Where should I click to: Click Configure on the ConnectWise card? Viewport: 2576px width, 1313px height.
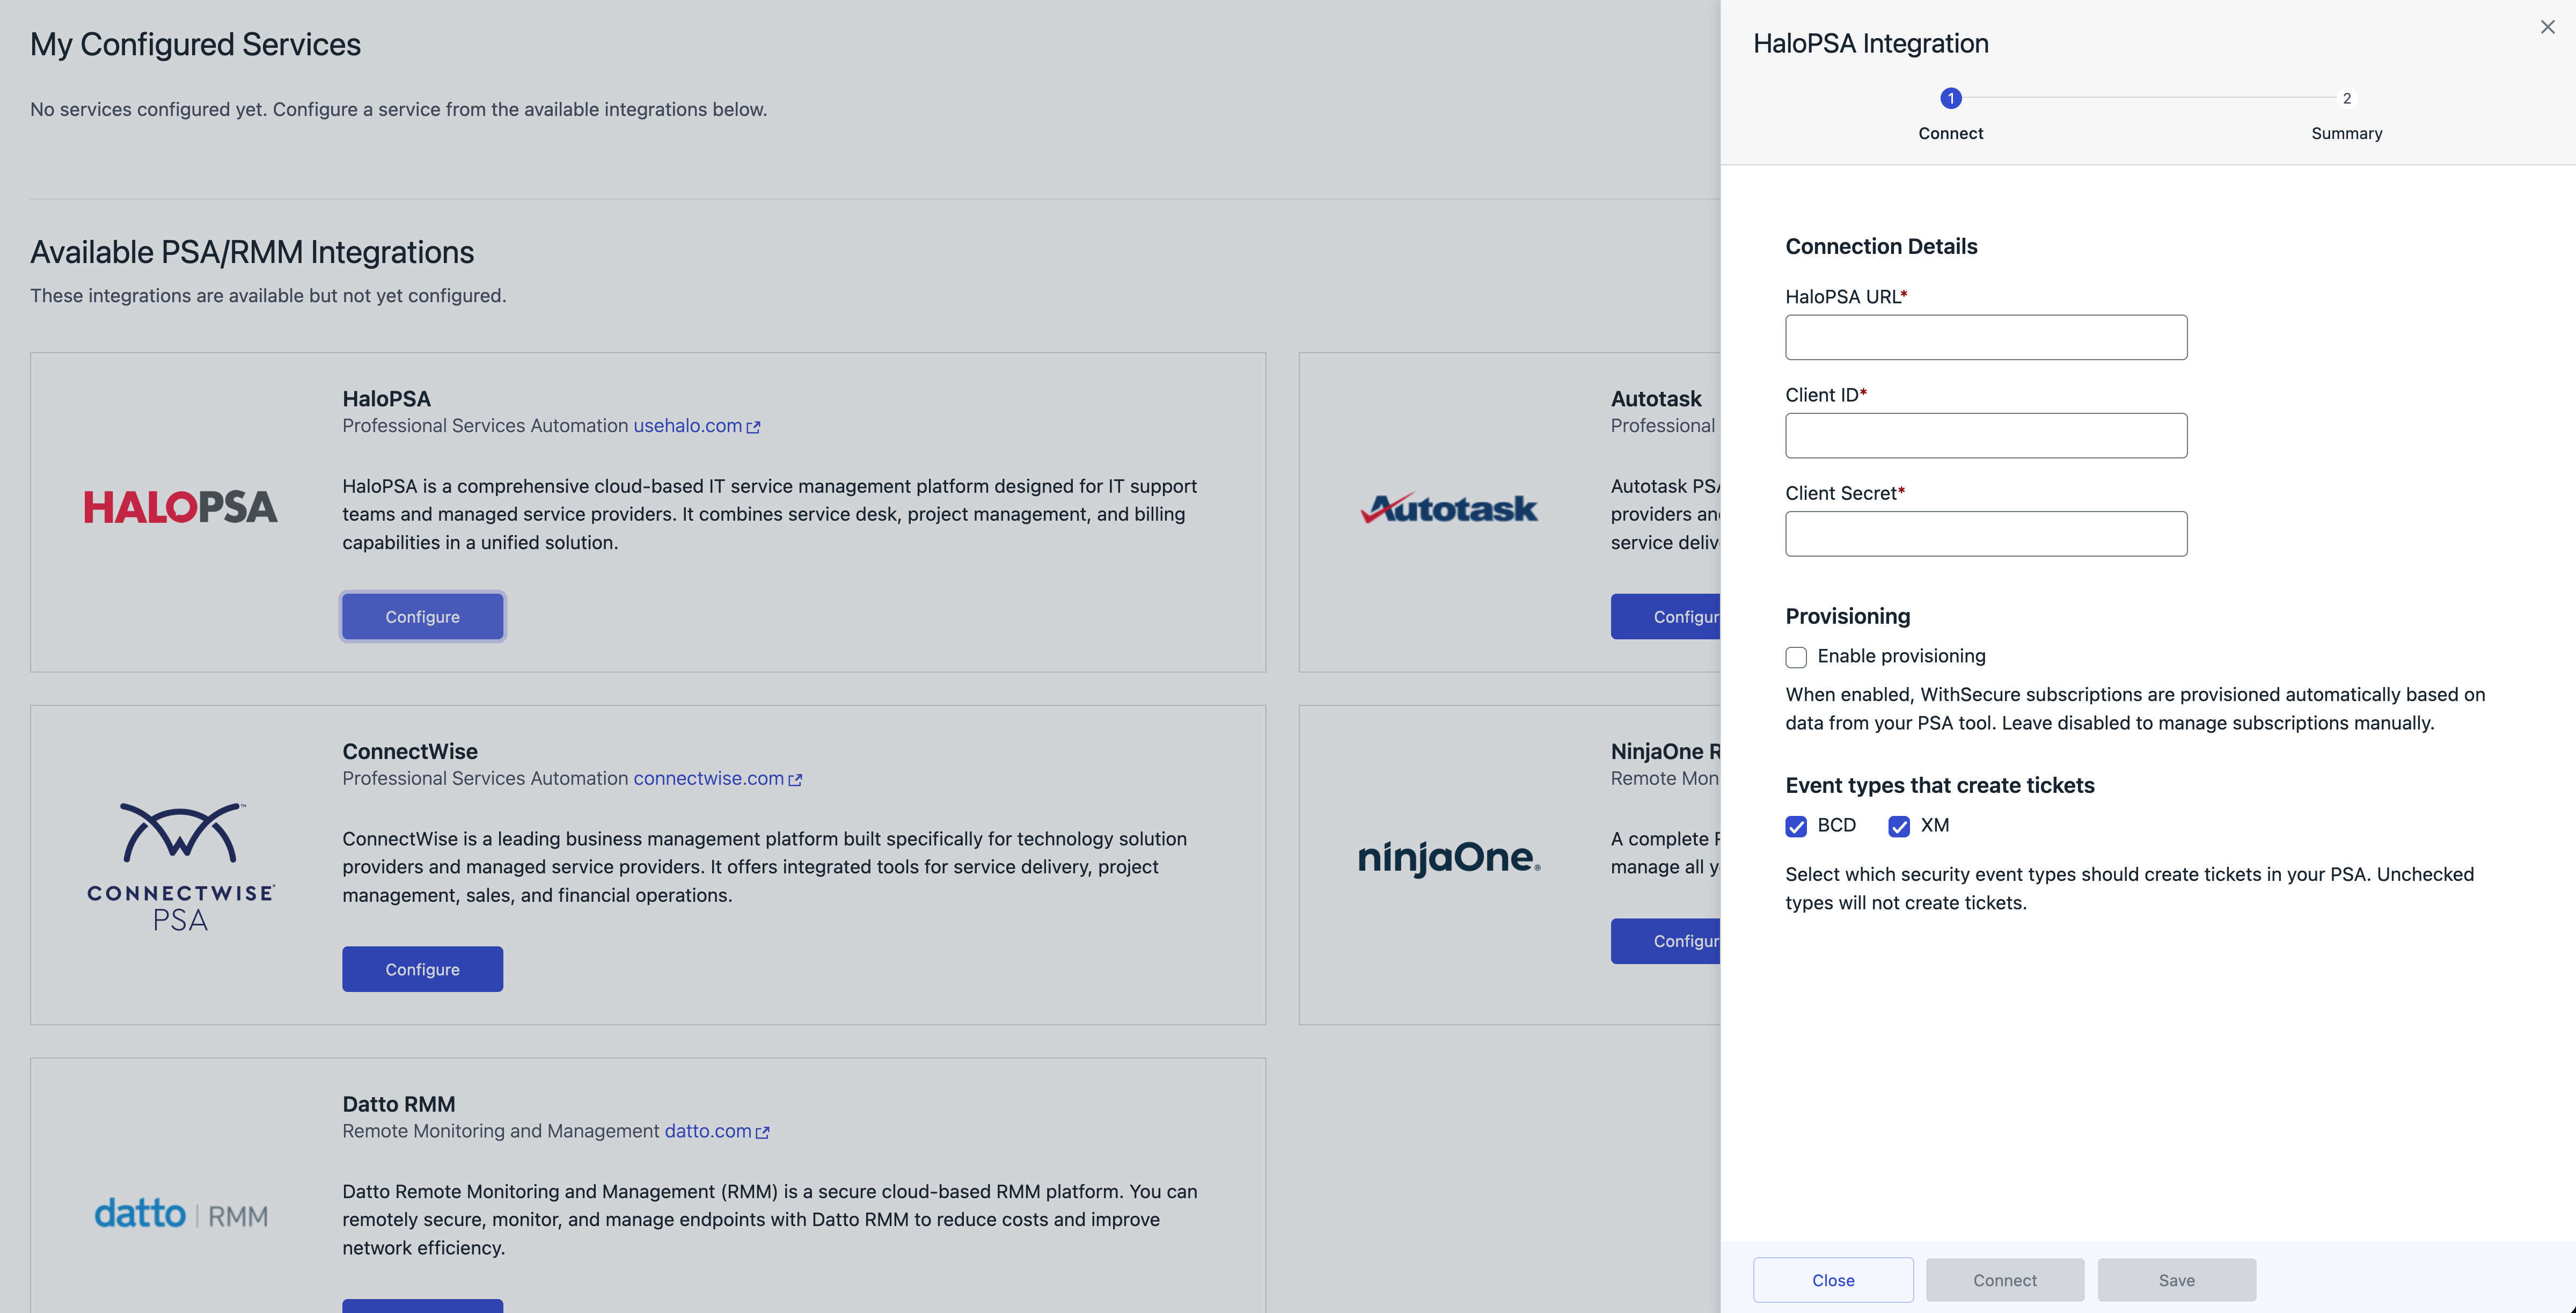[422, 969]
